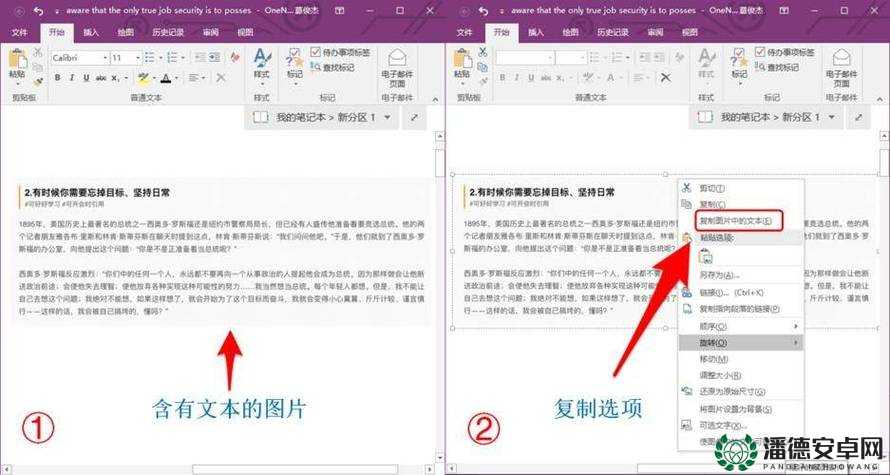This screenshot has height=475, width=890.
Task: Click the Format Painter in the left window
Action: 37,82
